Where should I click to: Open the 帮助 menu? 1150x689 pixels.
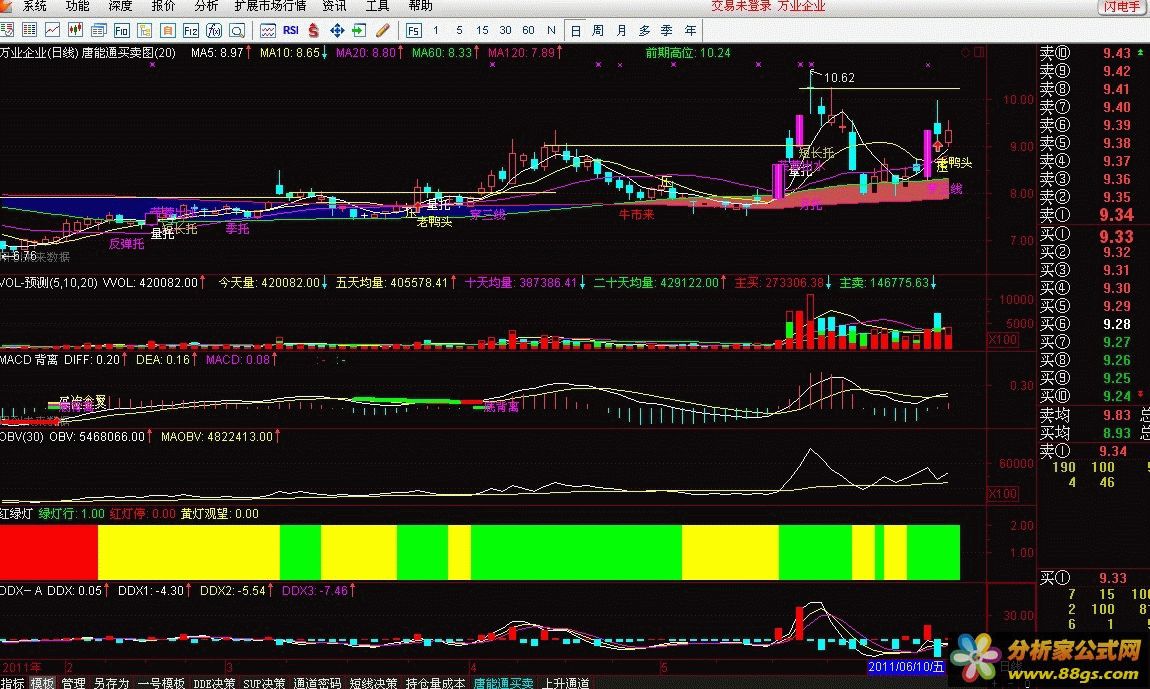(420, 6)
